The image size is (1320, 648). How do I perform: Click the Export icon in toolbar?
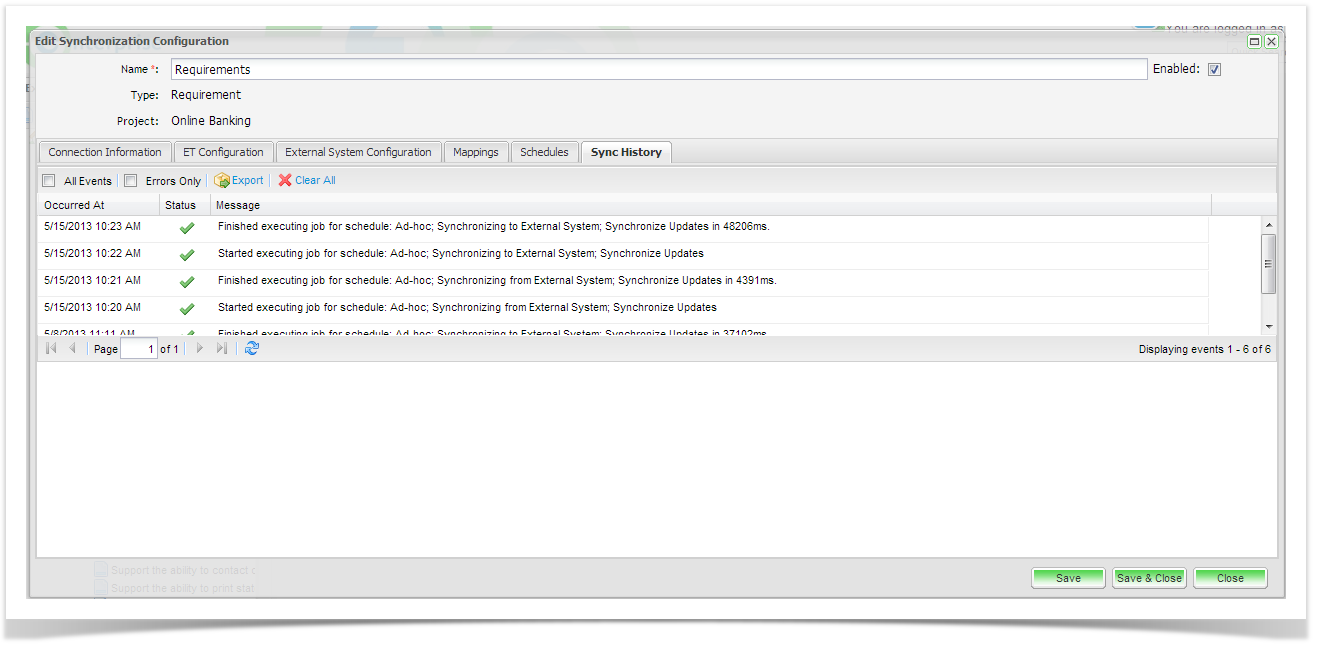click(x=222, y=181)
